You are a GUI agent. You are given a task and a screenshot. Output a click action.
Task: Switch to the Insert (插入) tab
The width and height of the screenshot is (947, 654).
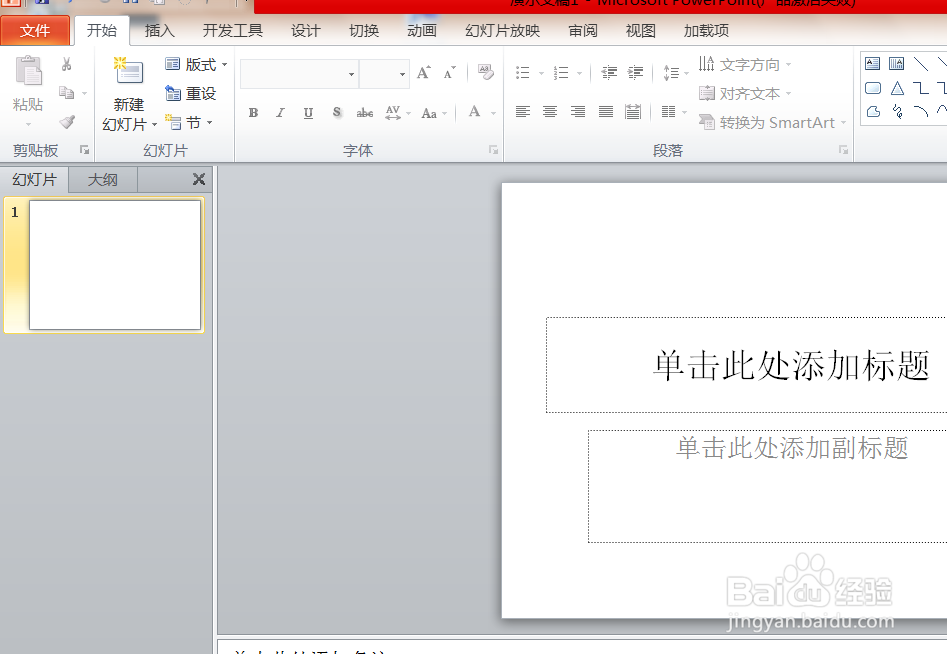tap(159, 31)
